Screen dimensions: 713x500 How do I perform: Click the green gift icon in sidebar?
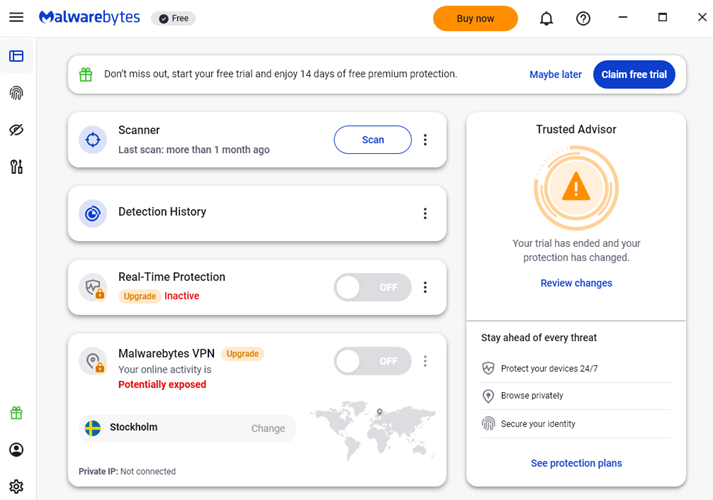16,413
